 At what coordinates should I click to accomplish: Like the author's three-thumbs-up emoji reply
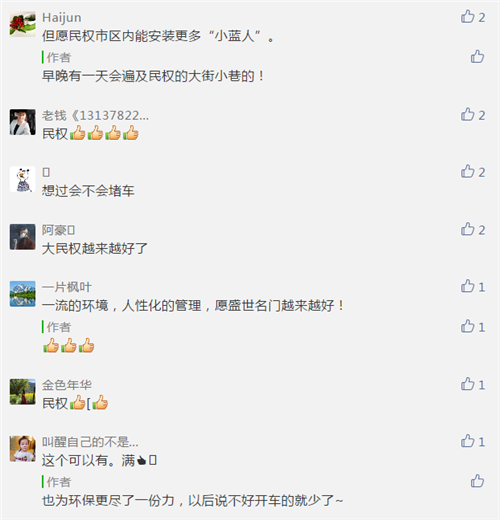(473, 327)
